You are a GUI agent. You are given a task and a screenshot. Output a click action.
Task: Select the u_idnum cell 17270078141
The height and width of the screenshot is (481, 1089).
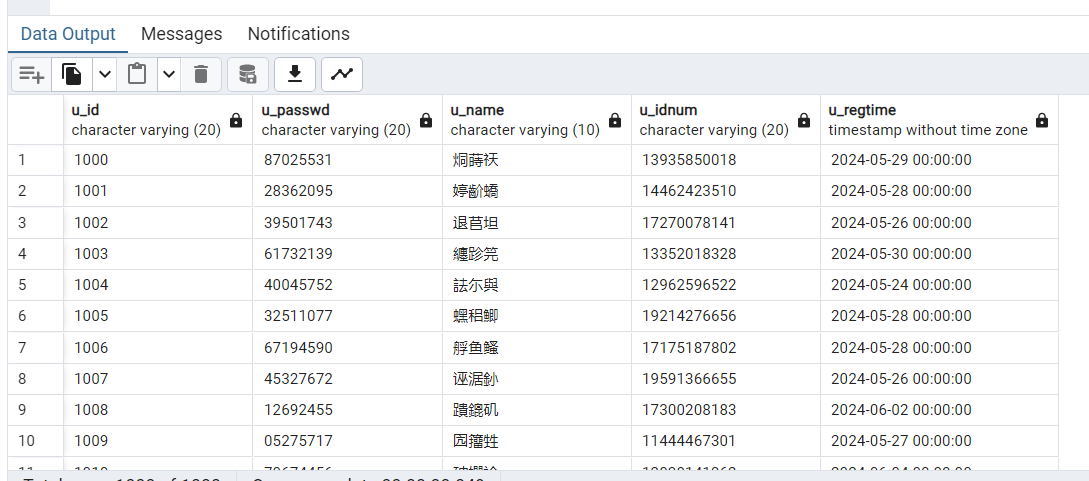point(688,222)
